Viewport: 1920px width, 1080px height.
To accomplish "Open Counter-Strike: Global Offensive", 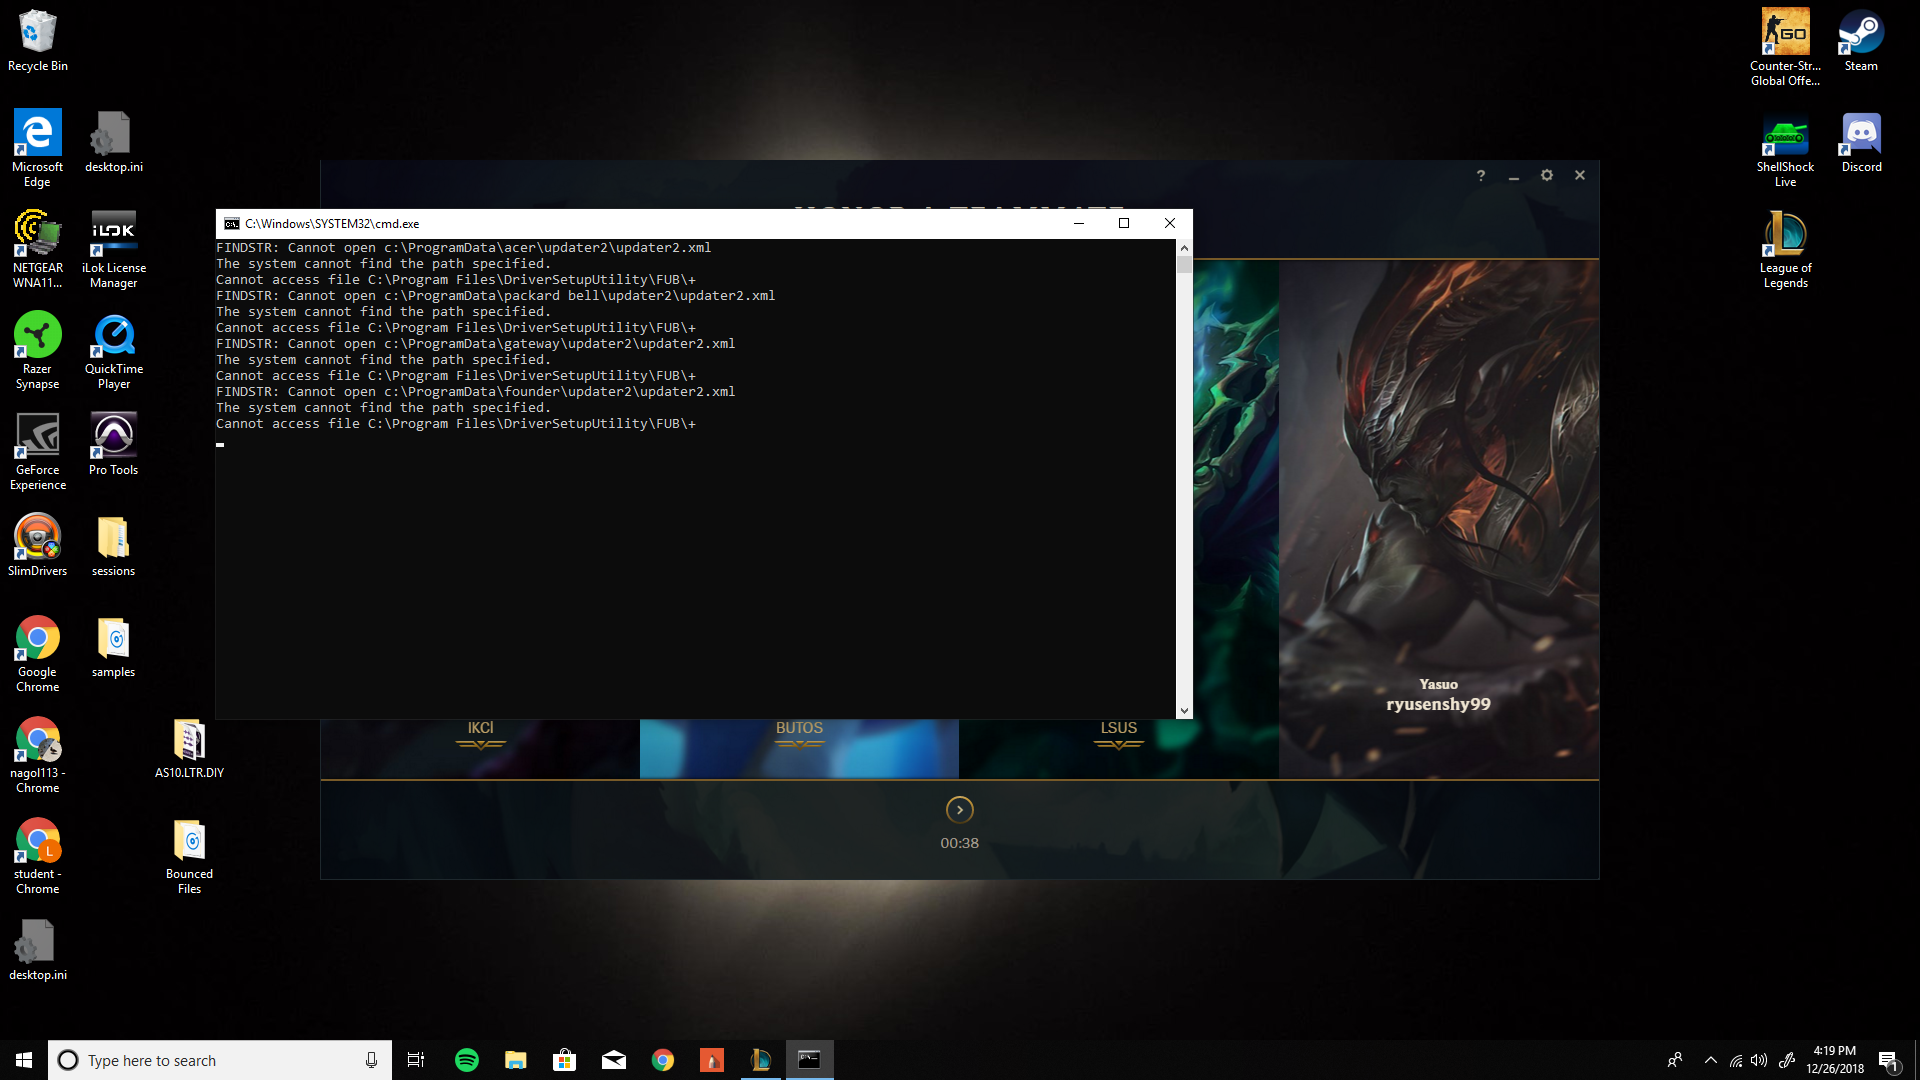I will point(1785,30).
